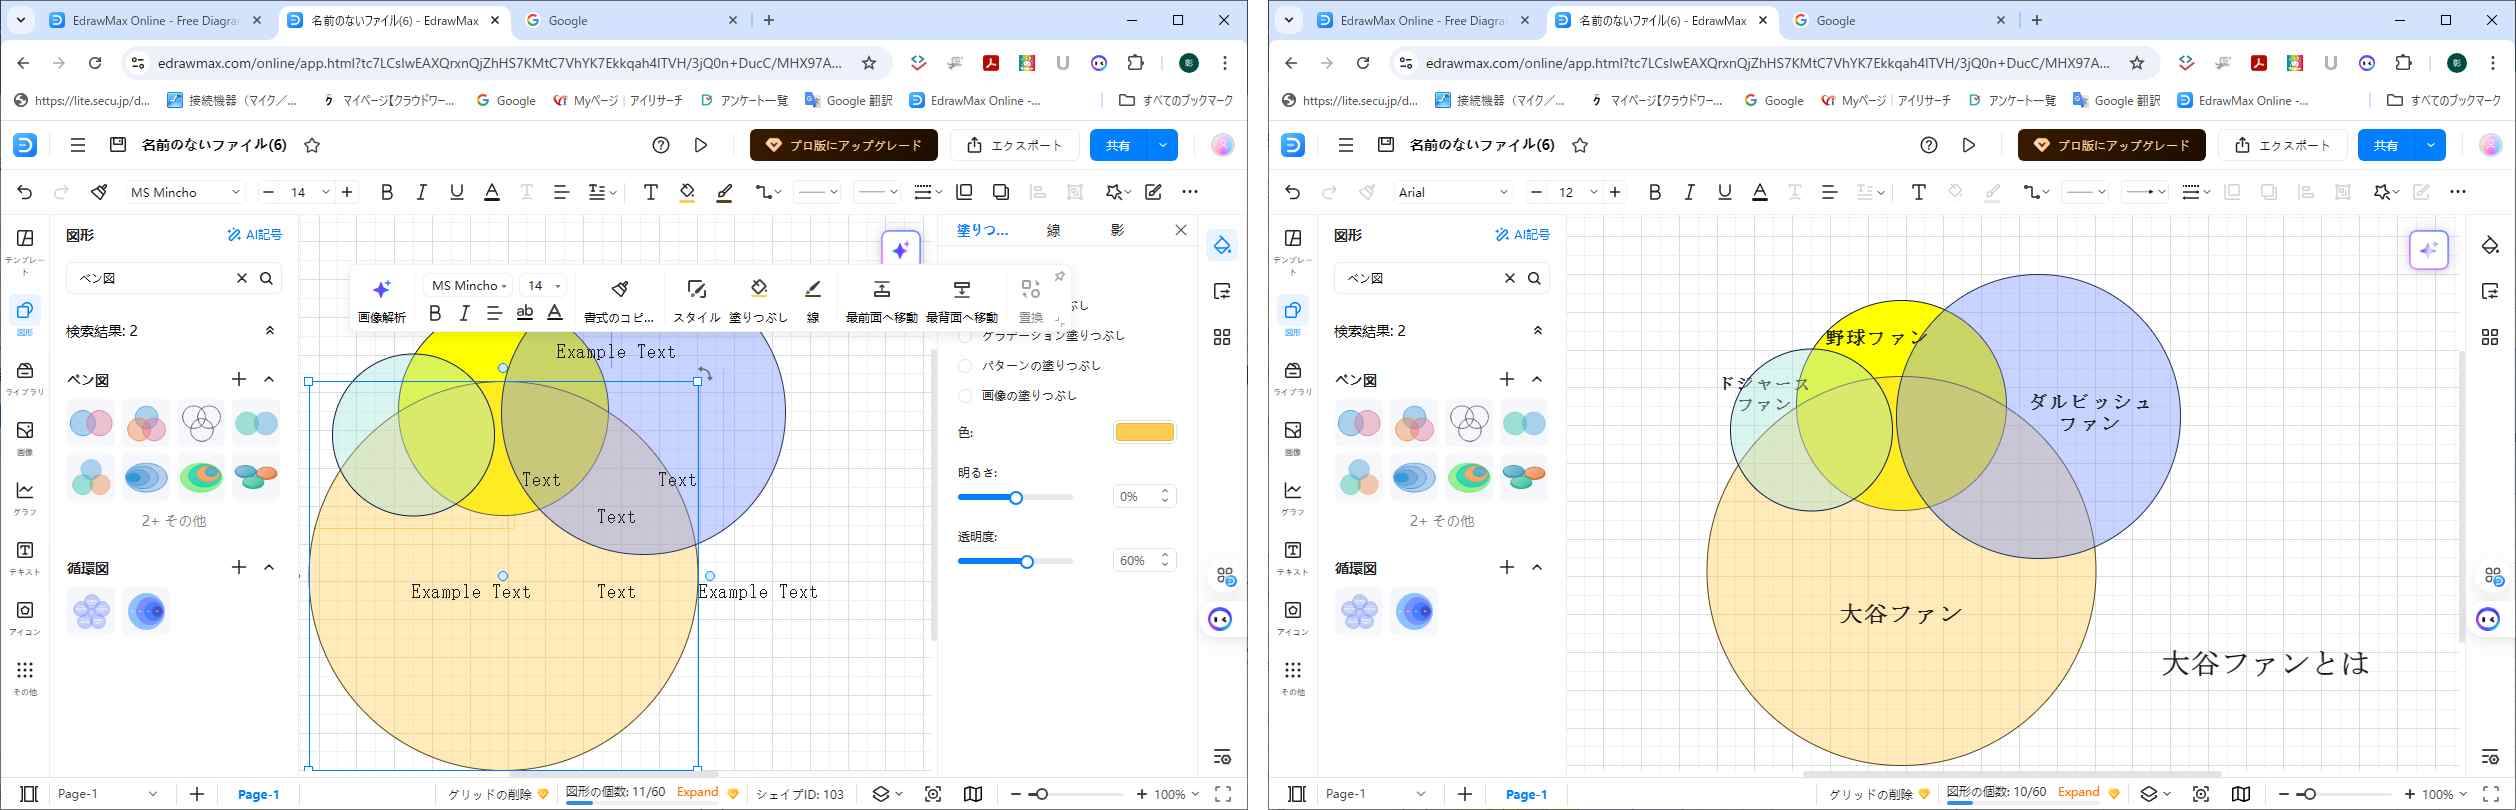Open font size 14 dropdown in left main toolbar
The image size is (2516, 810).
tap(325, 192)
